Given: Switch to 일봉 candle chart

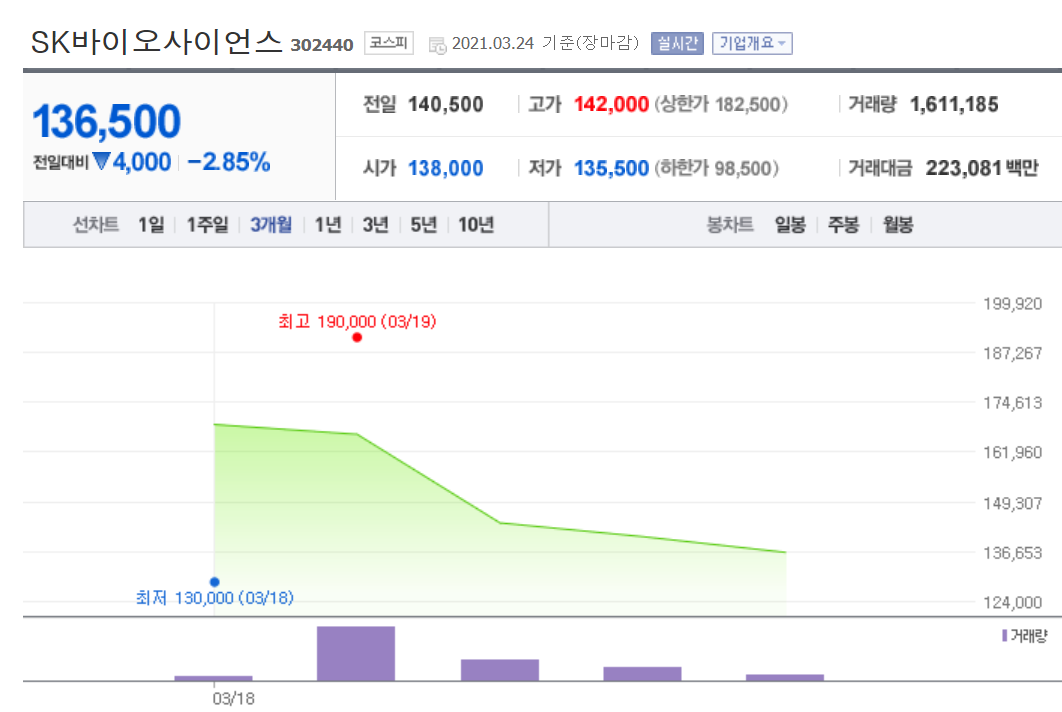Looking at the screenshot, I should 790,224.
